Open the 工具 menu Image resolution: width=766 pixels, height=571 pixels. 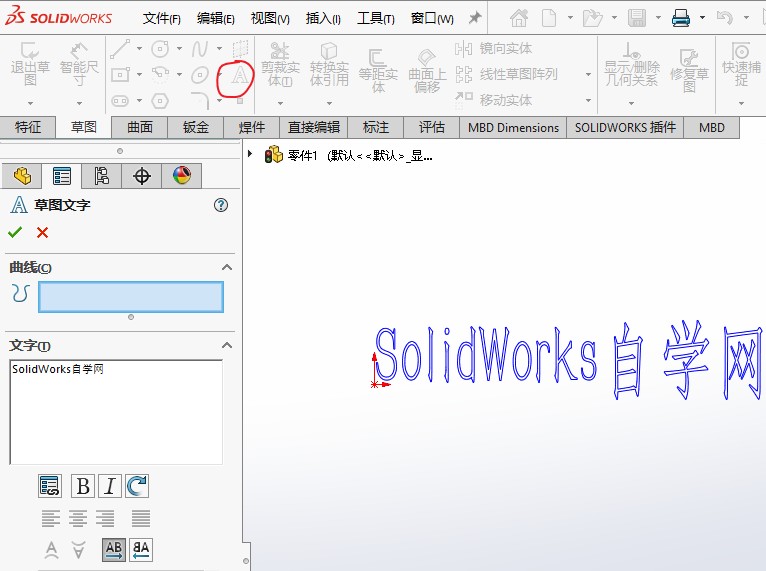tap(375, 18)
